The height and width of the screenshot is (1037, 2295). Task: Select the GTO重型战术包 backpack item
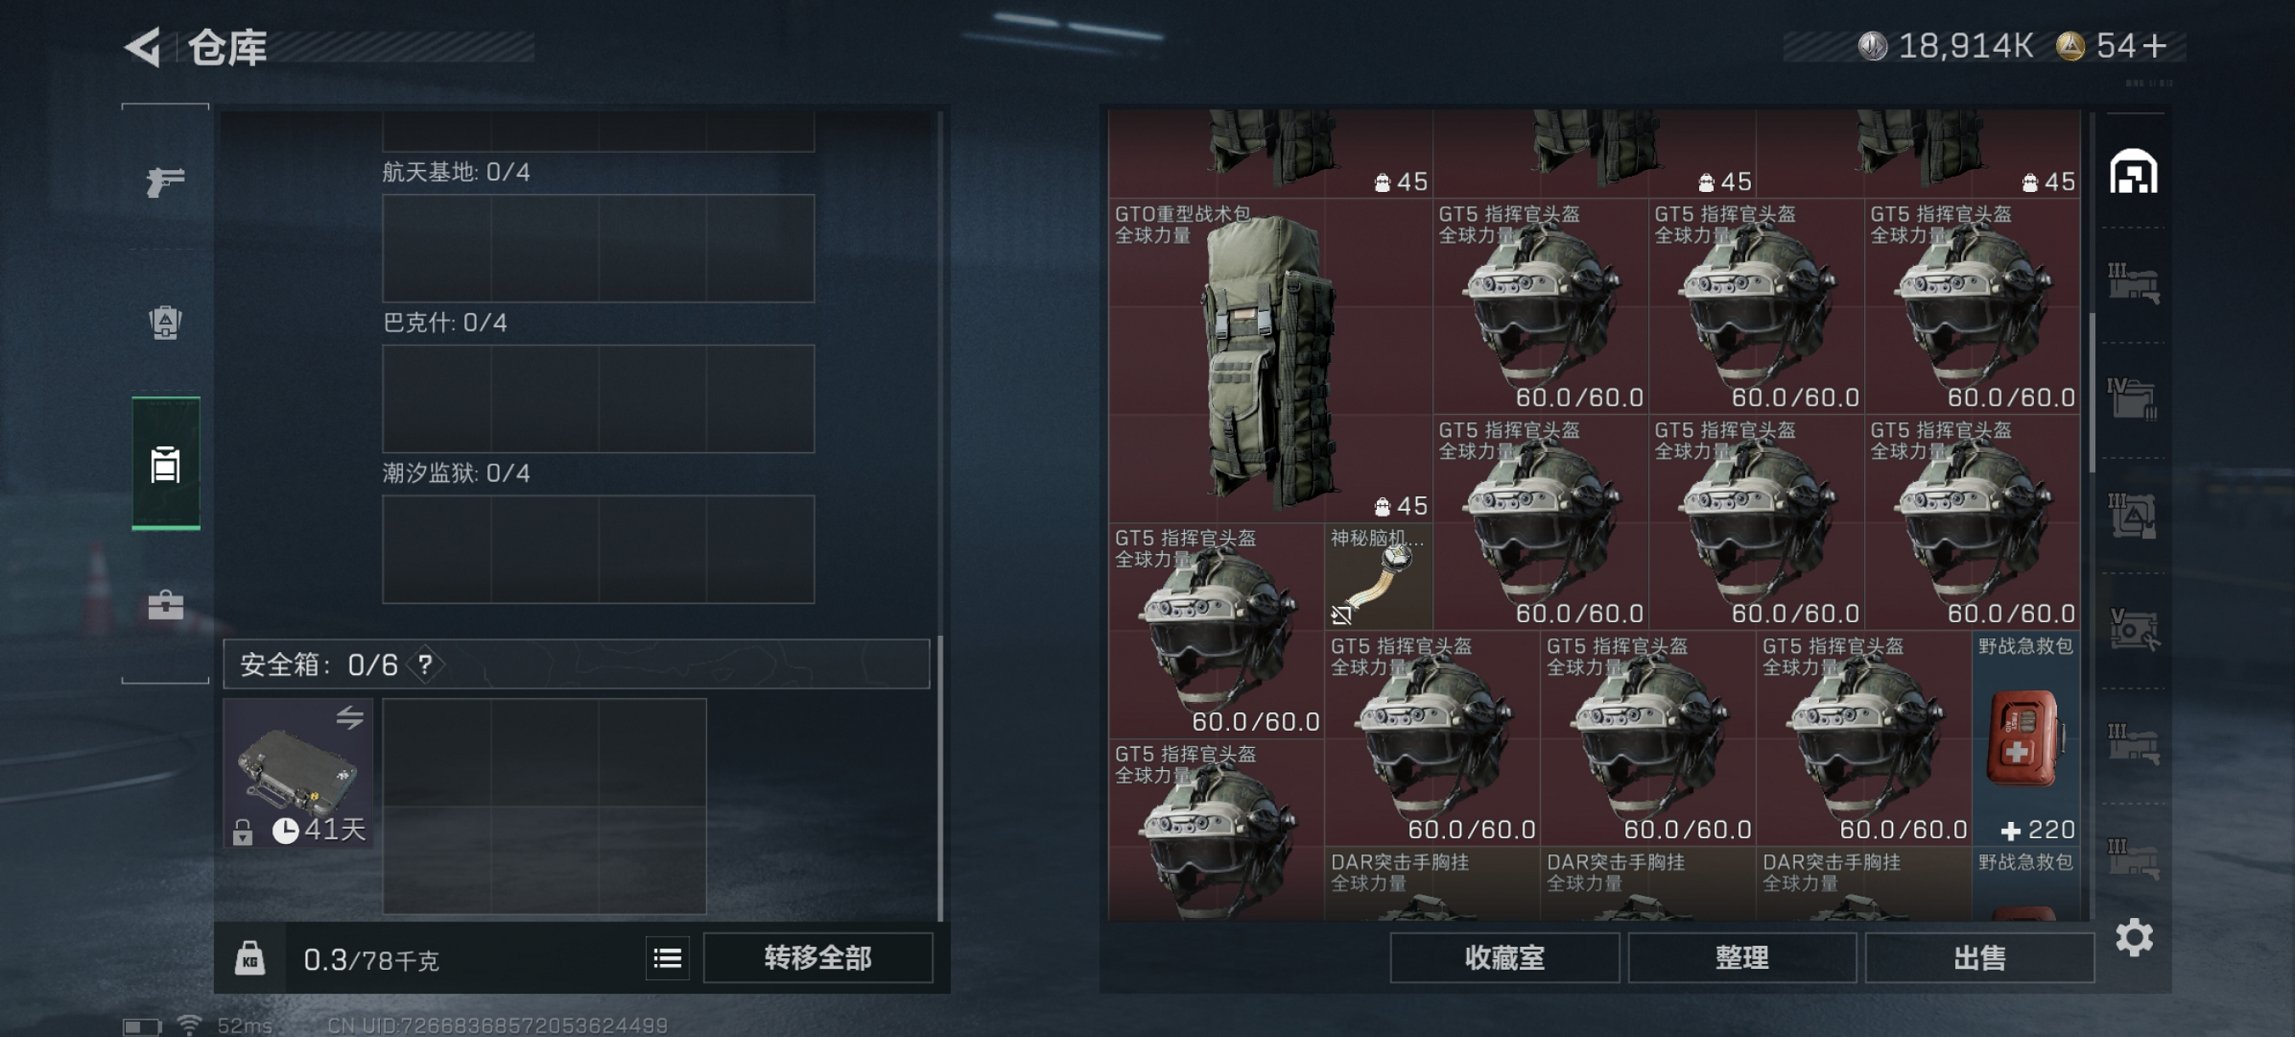coord(1270,360)
